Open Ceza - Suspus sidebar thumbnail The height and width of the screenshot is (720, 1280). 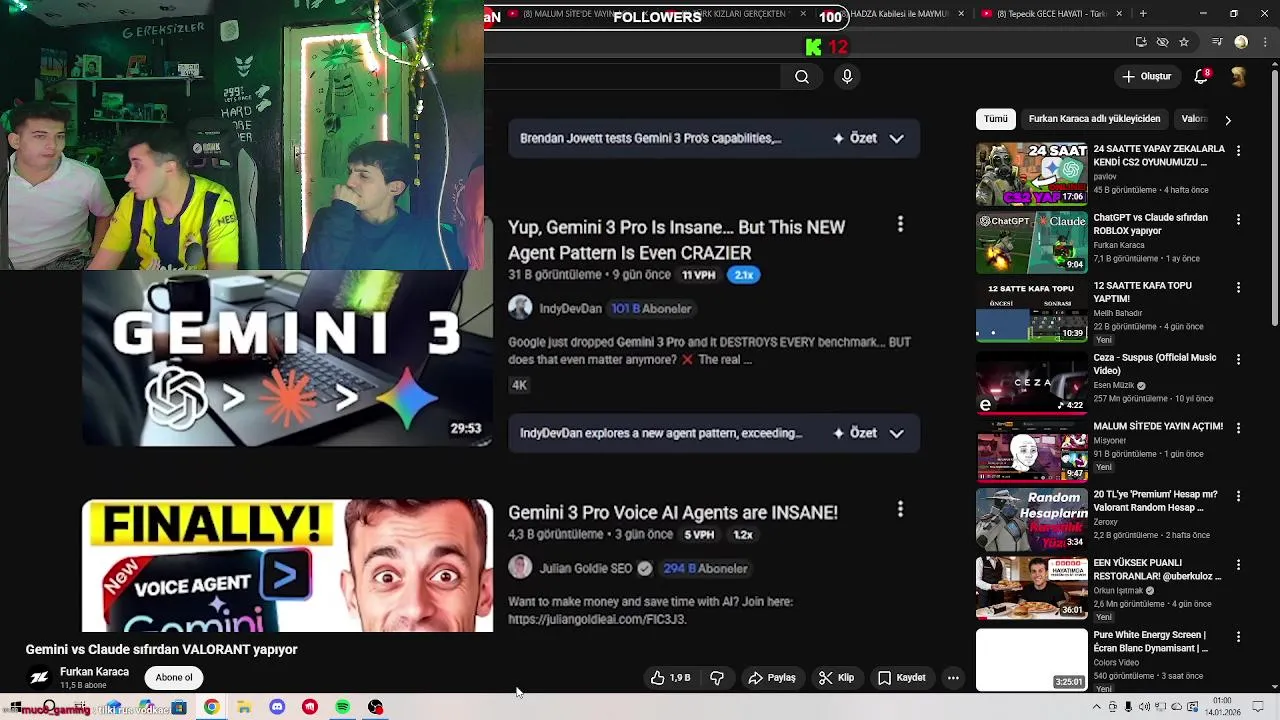click(1031, 382)
